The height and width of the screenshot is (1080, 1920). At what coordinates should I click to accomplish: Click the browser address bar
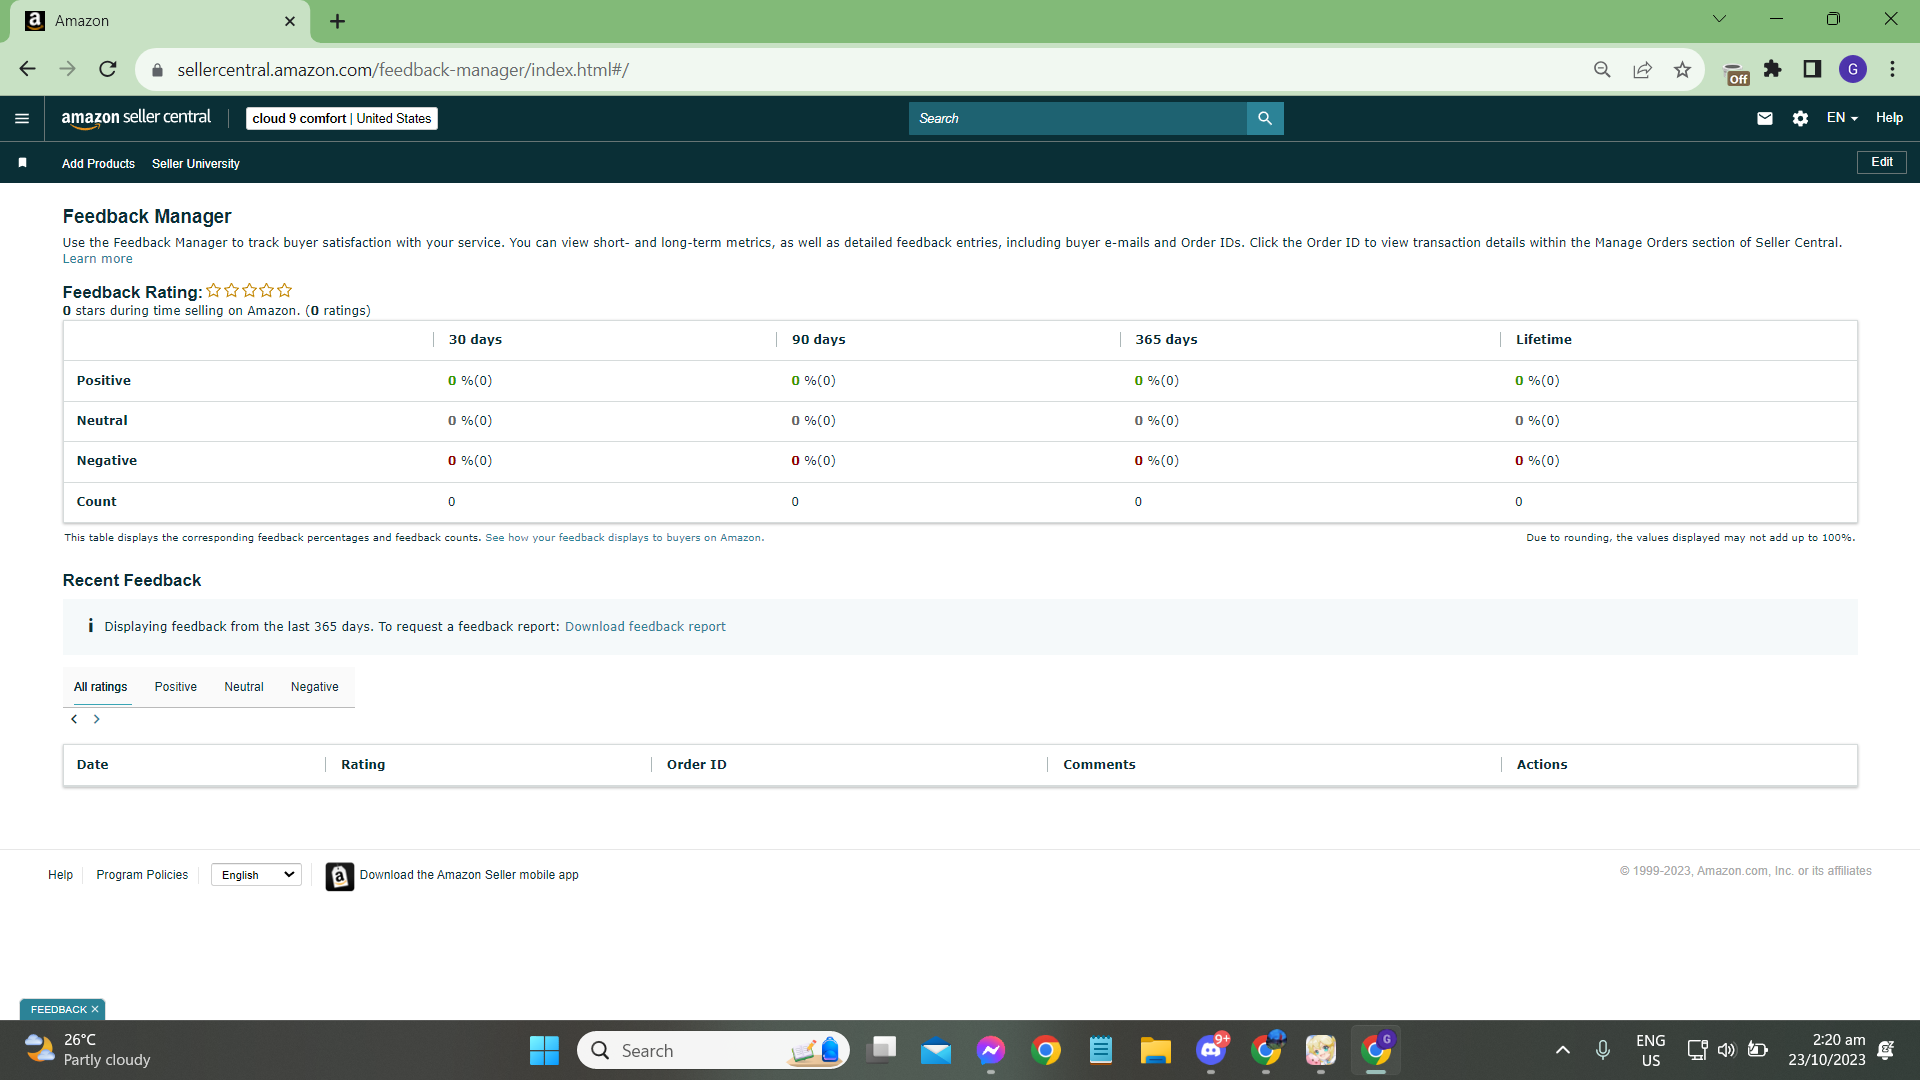point(880,69)
